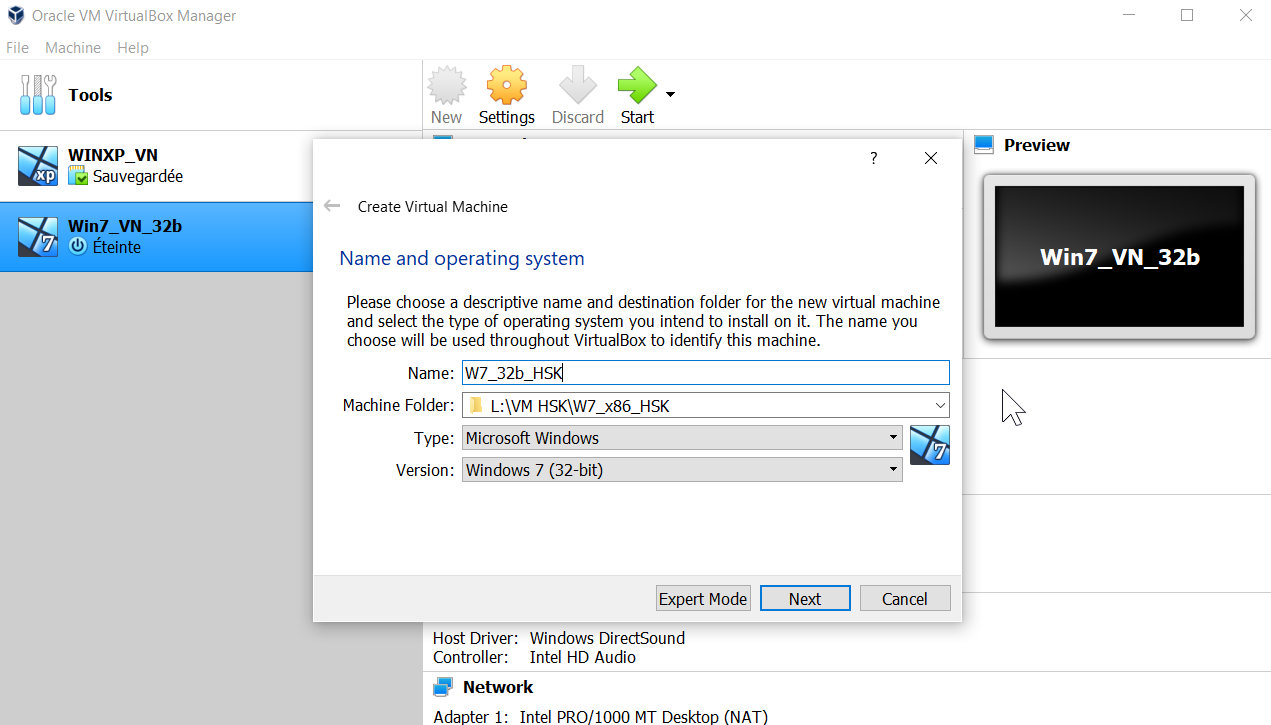
Task: Click the Adapter 1 Intel PRO/1000 text
Action: coord(600,717)
